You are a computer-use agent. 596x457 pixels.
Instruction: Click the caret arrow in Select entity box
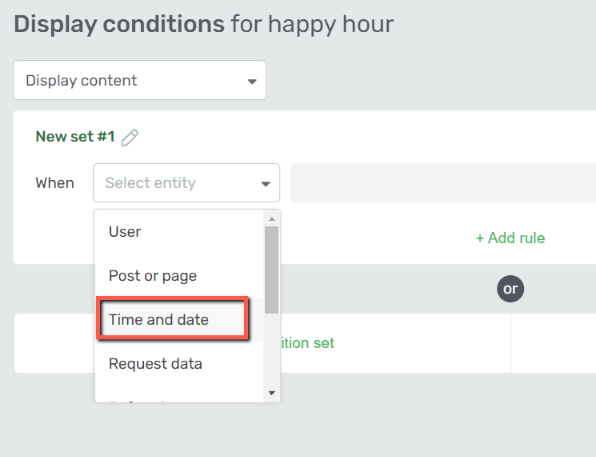266,184
